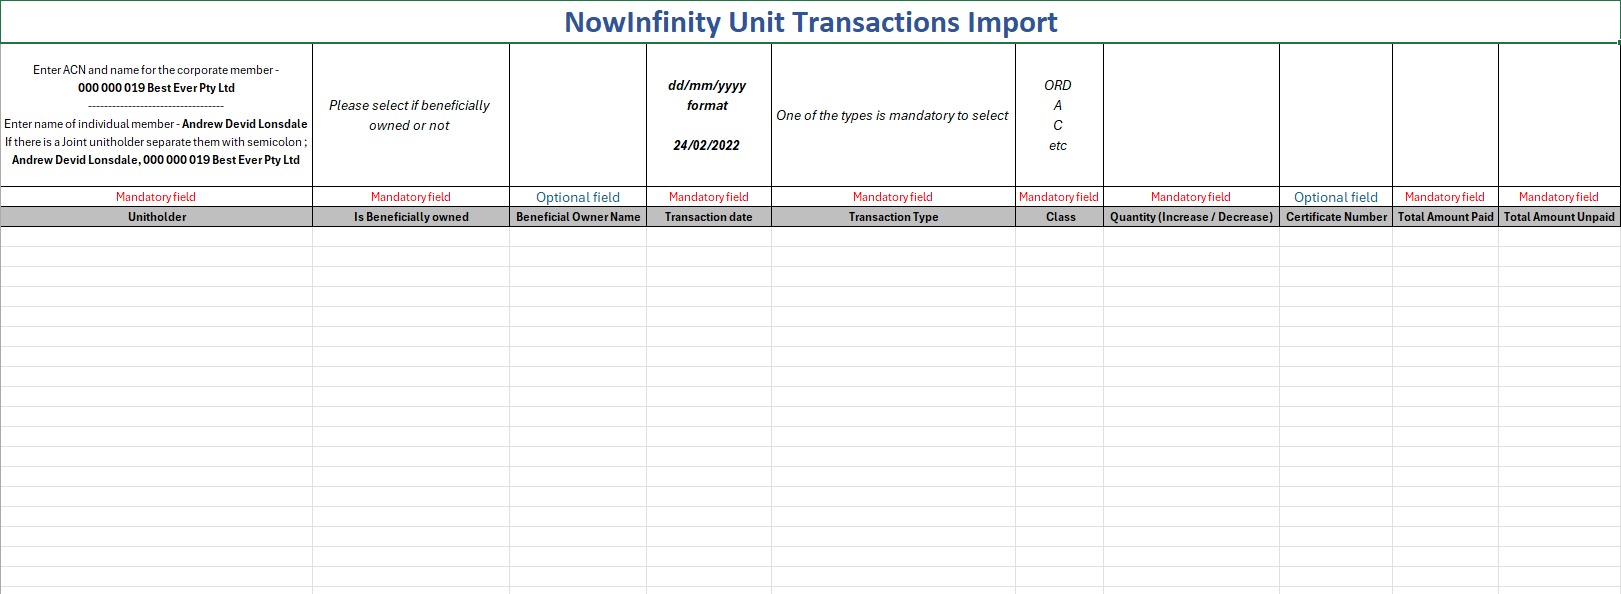Select the 'Please select if beneficially owned' cell

point(410,115)
